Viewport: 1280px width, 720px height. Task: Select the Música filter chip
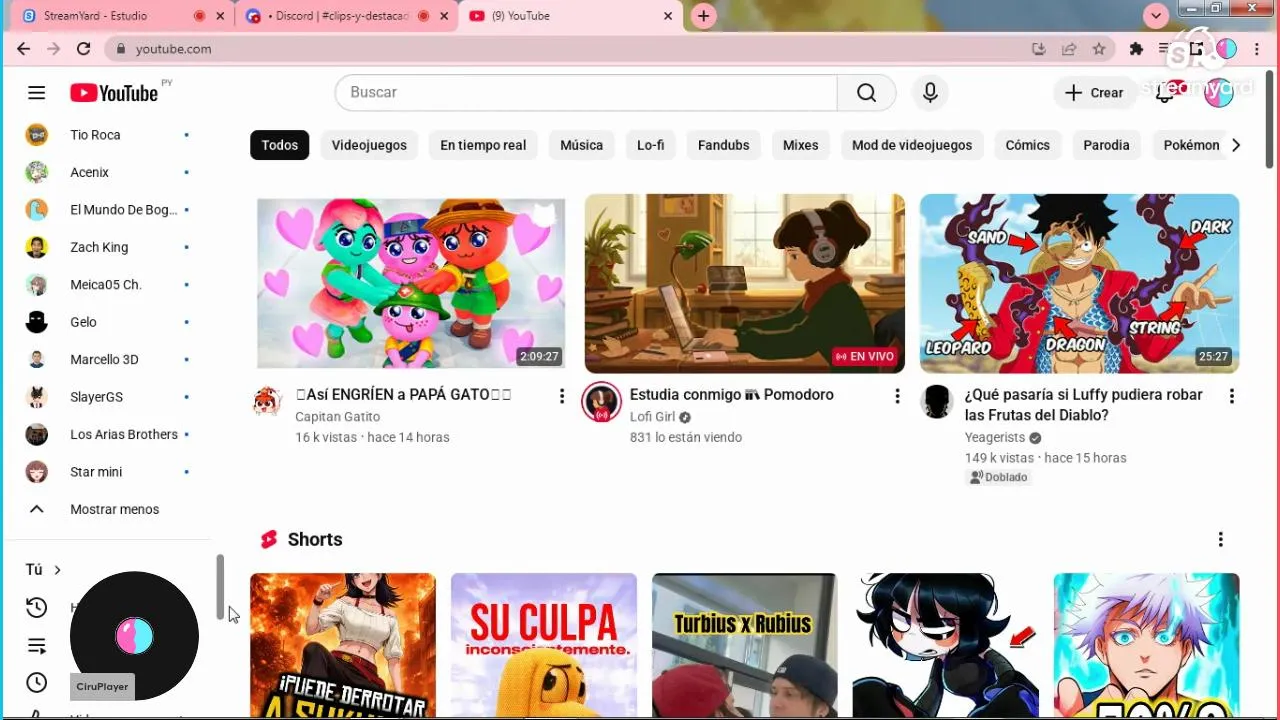coord(581,145)
